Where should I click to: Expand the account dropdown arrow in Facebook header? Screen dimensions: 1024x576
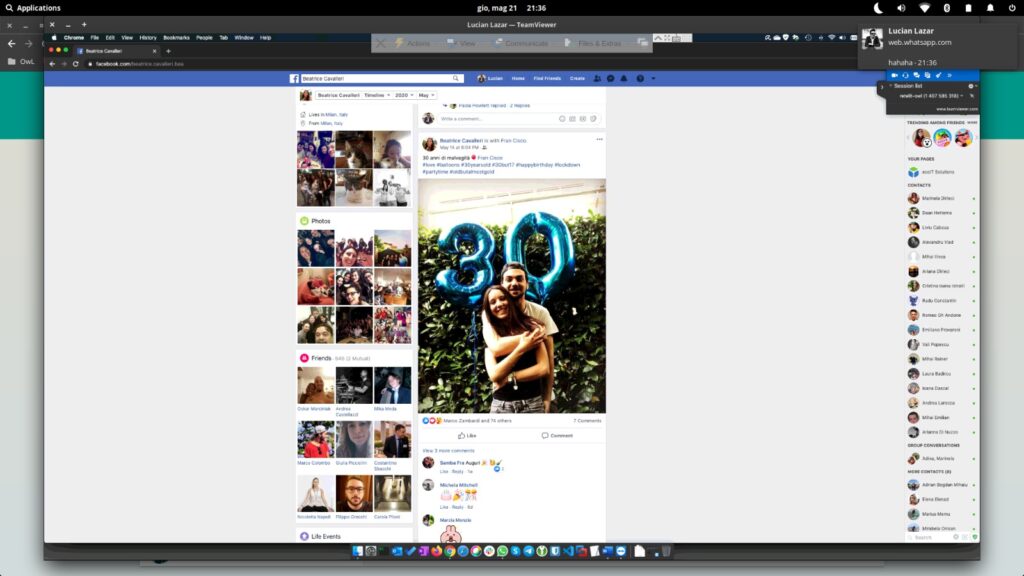[653, 78]
